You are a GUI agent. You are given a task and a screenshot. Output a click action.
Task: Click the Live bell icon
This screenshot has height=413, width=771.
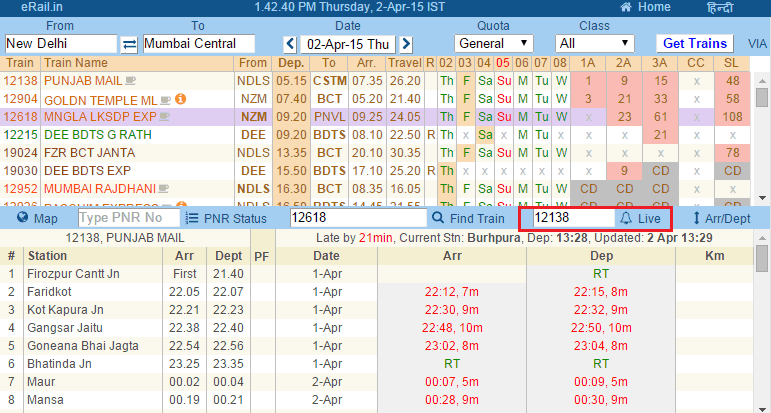pyautogui.click(x=625, y=218)
